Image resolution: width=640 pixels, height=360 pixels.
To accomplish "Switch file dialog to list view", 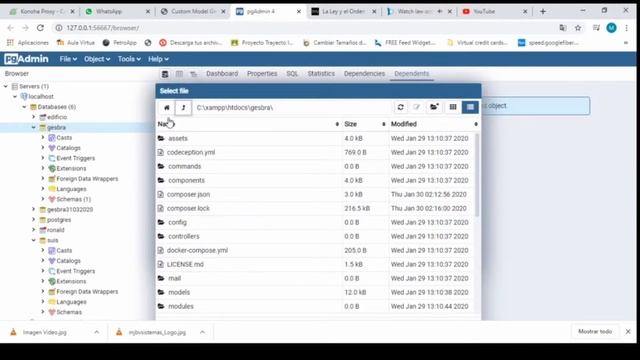I will tap(470, 107).
